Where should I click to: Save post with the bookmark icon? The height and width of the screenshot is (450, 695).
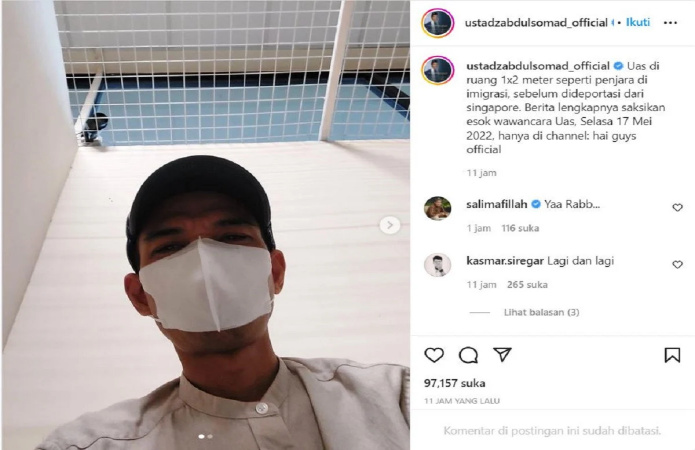pos(672,355)
